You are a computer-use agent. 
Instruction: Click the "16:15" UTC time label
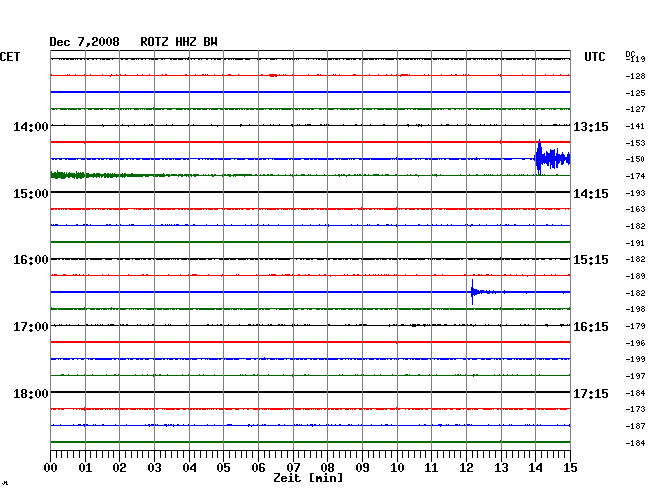pyautogui.click(x=591, y=327)
